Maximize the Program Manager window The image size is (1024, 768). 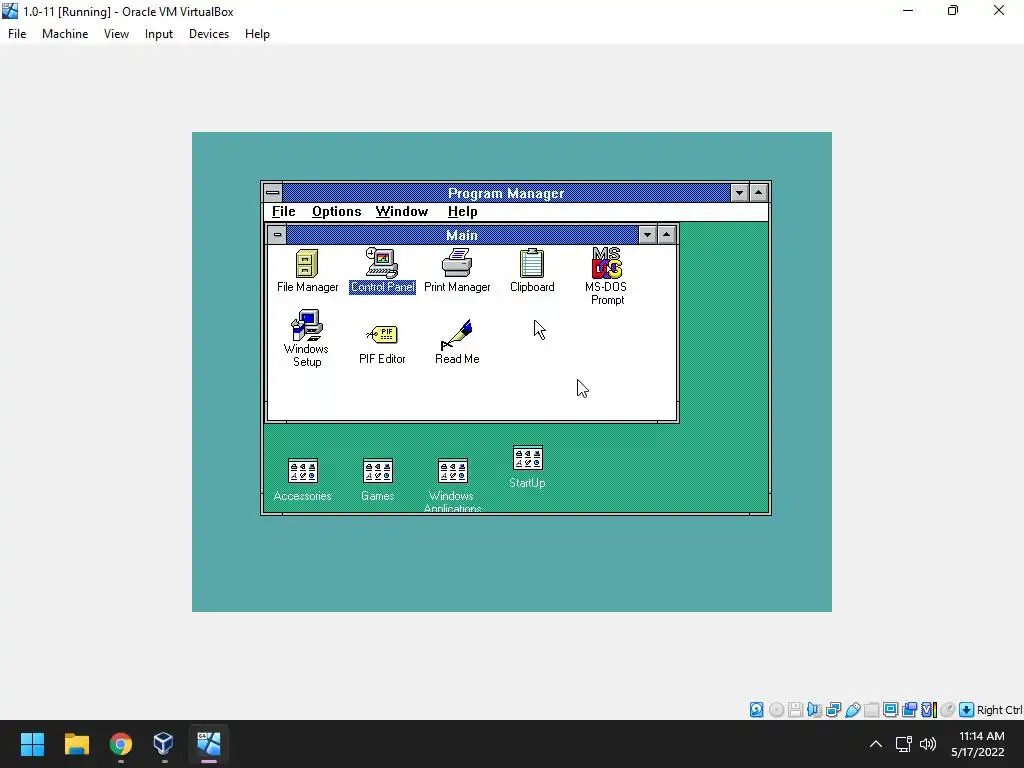[758, 193]
